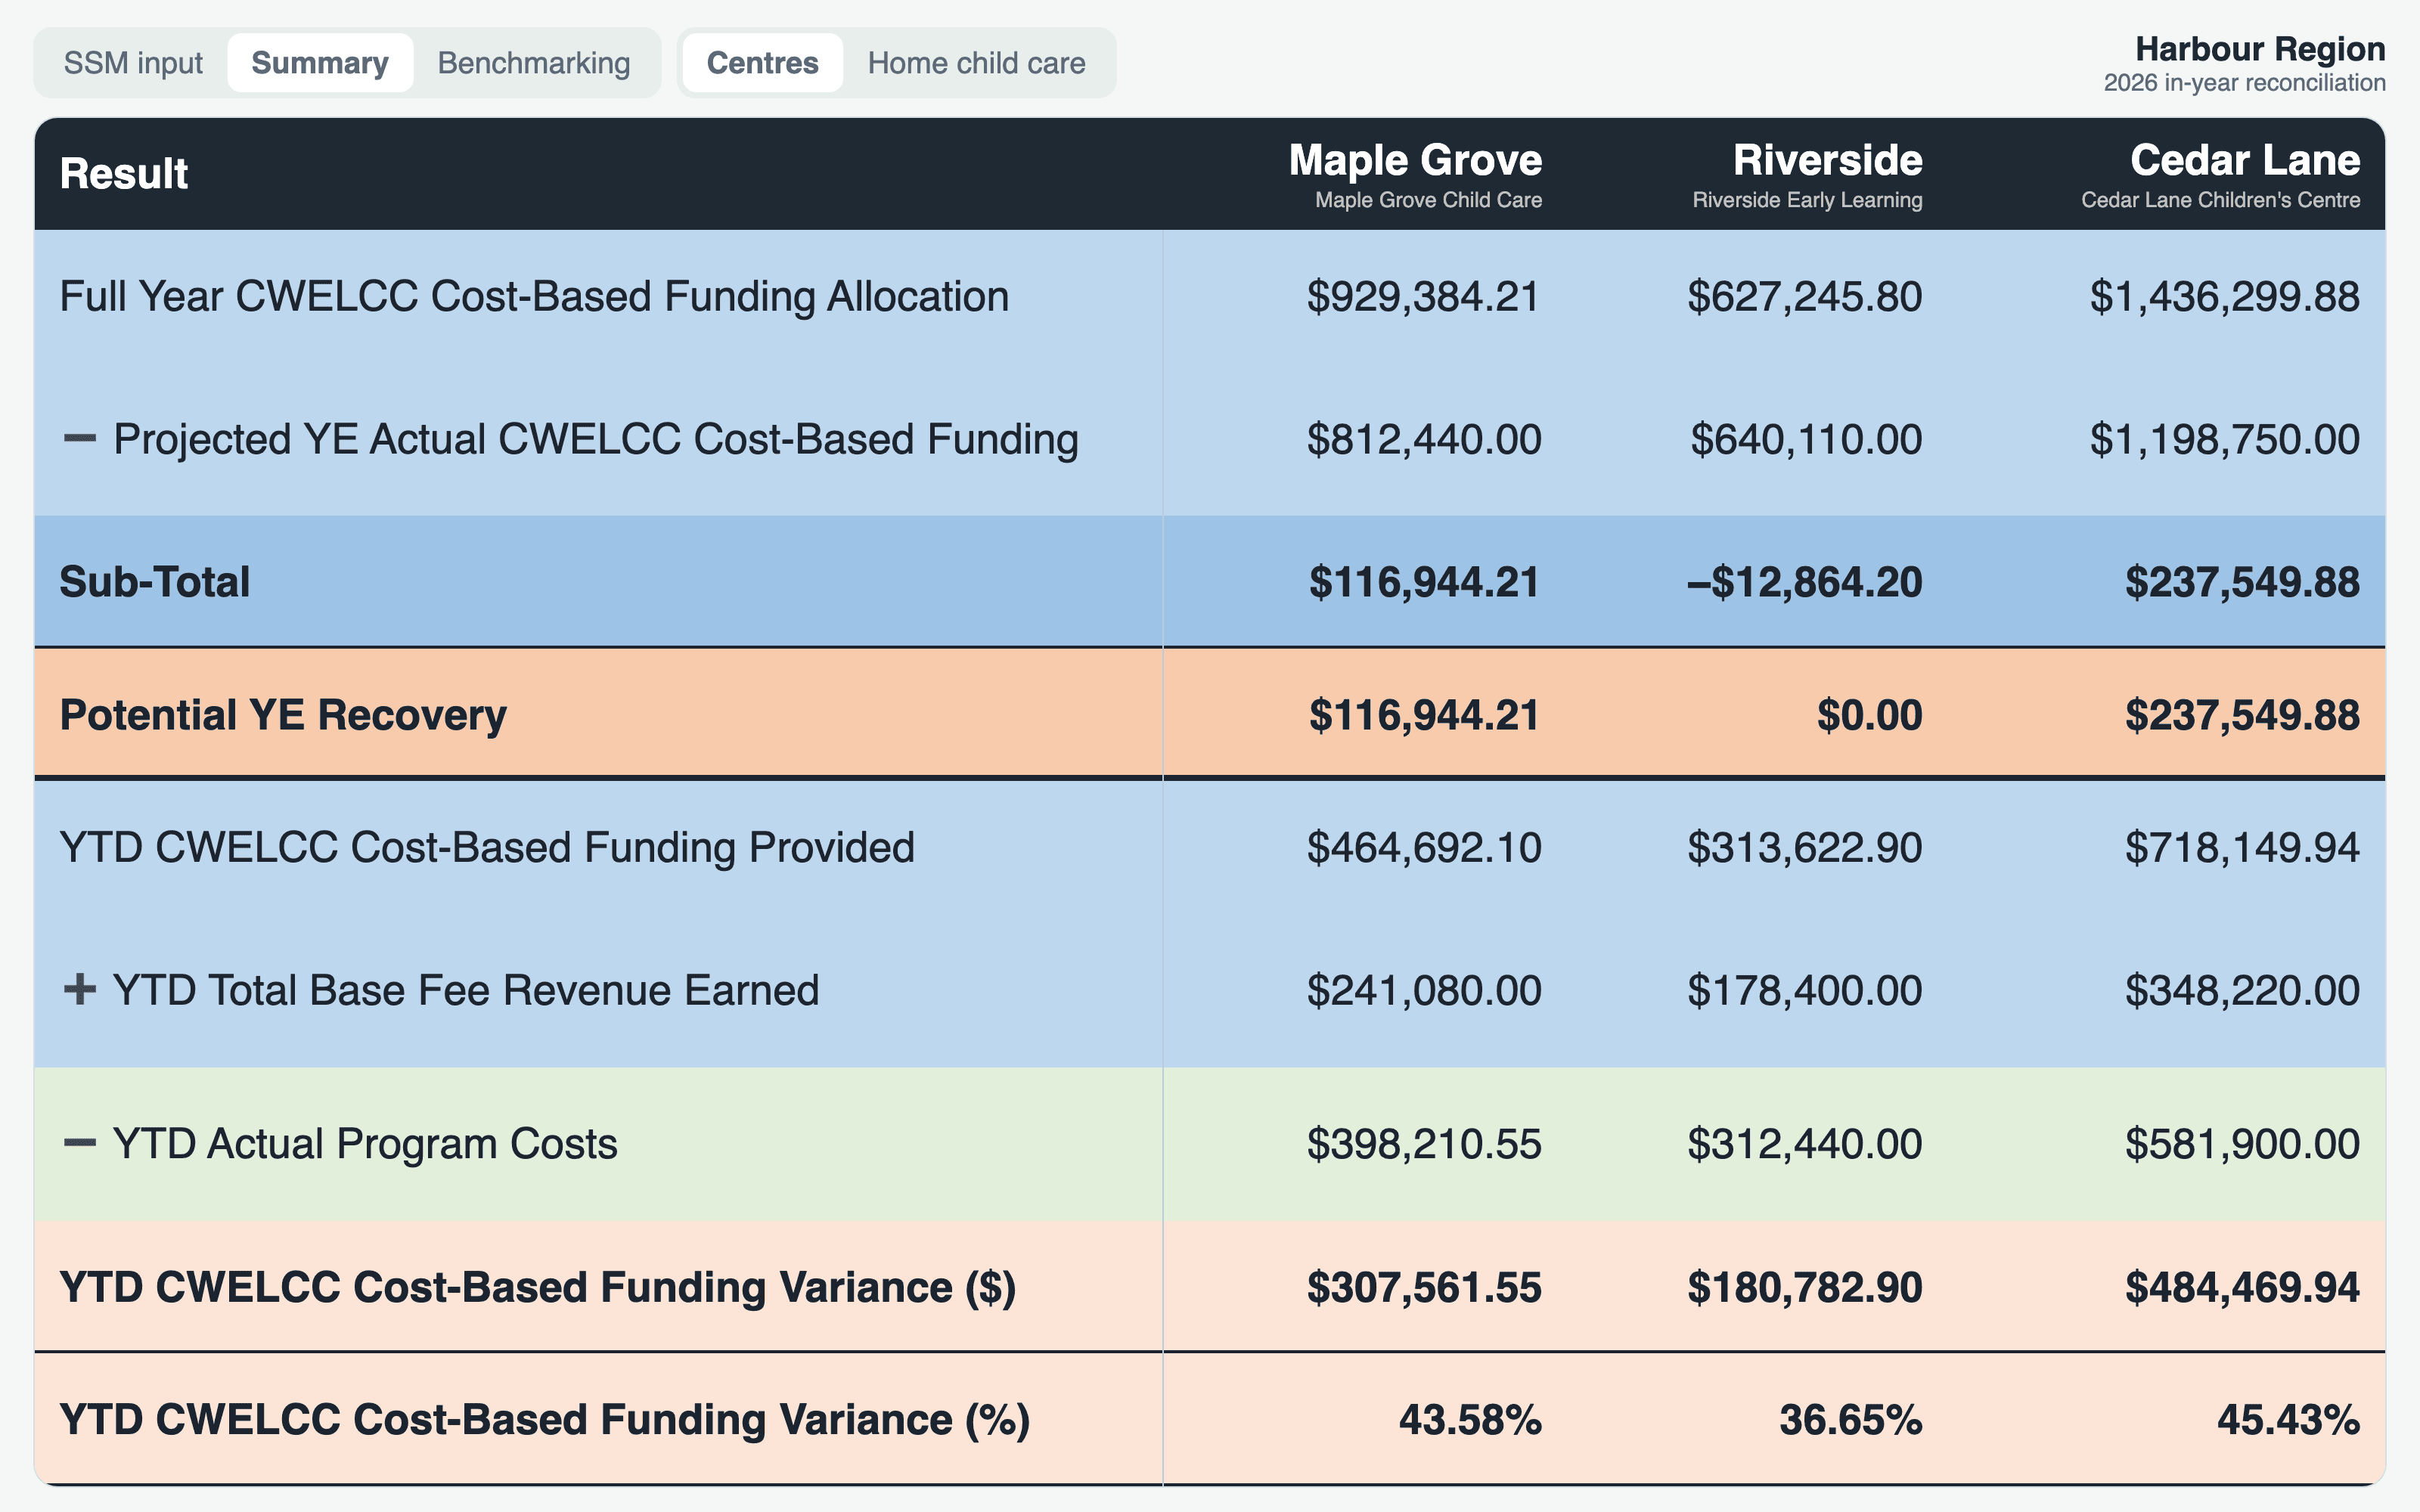
Task: Click the $812,440.00 projected funding cell
Action: coord(1424,440)
